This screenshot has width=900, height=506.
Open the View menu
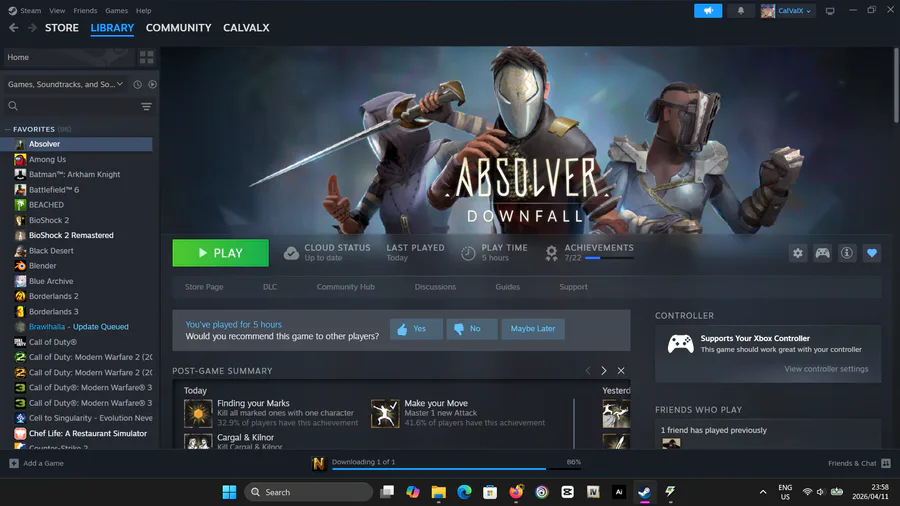(57, 10)
